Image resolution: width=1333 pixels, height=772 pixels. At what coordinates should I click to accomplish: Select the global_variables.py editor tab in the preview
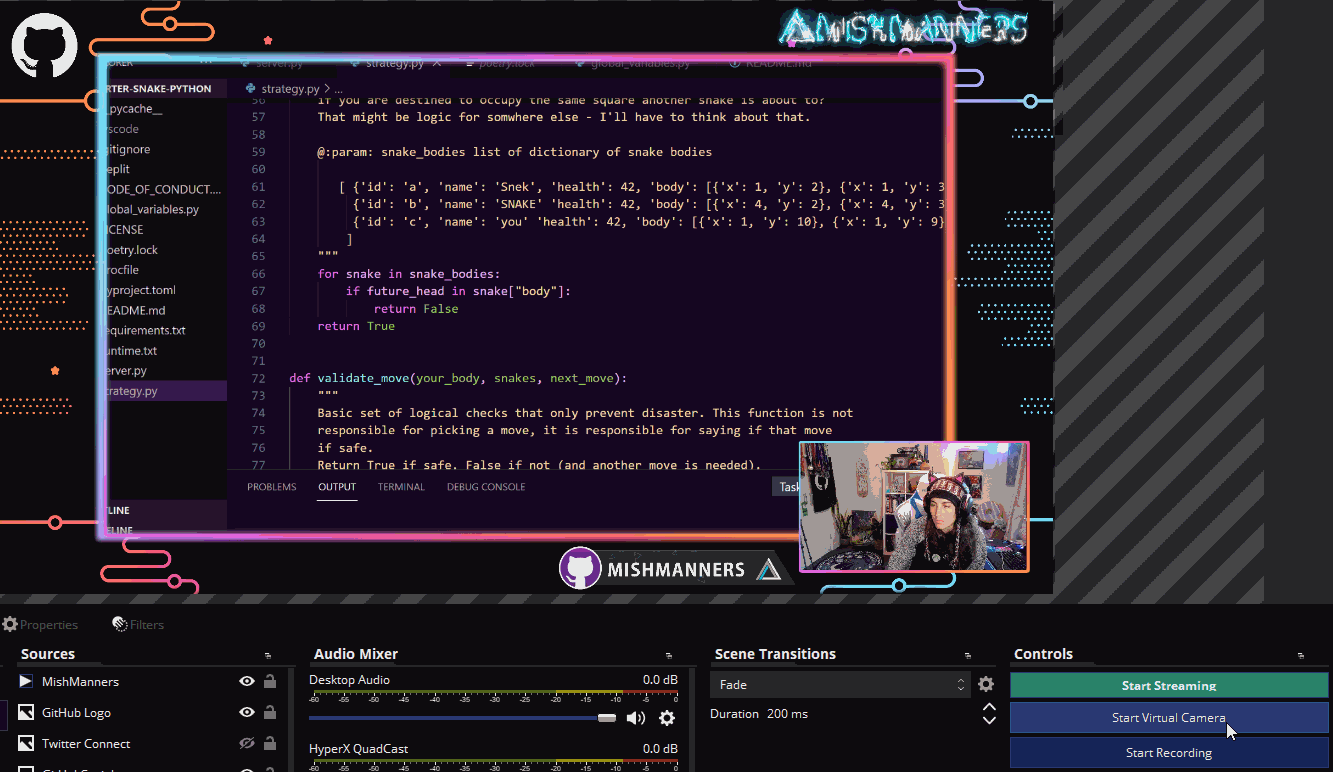[x=640, y=63]
